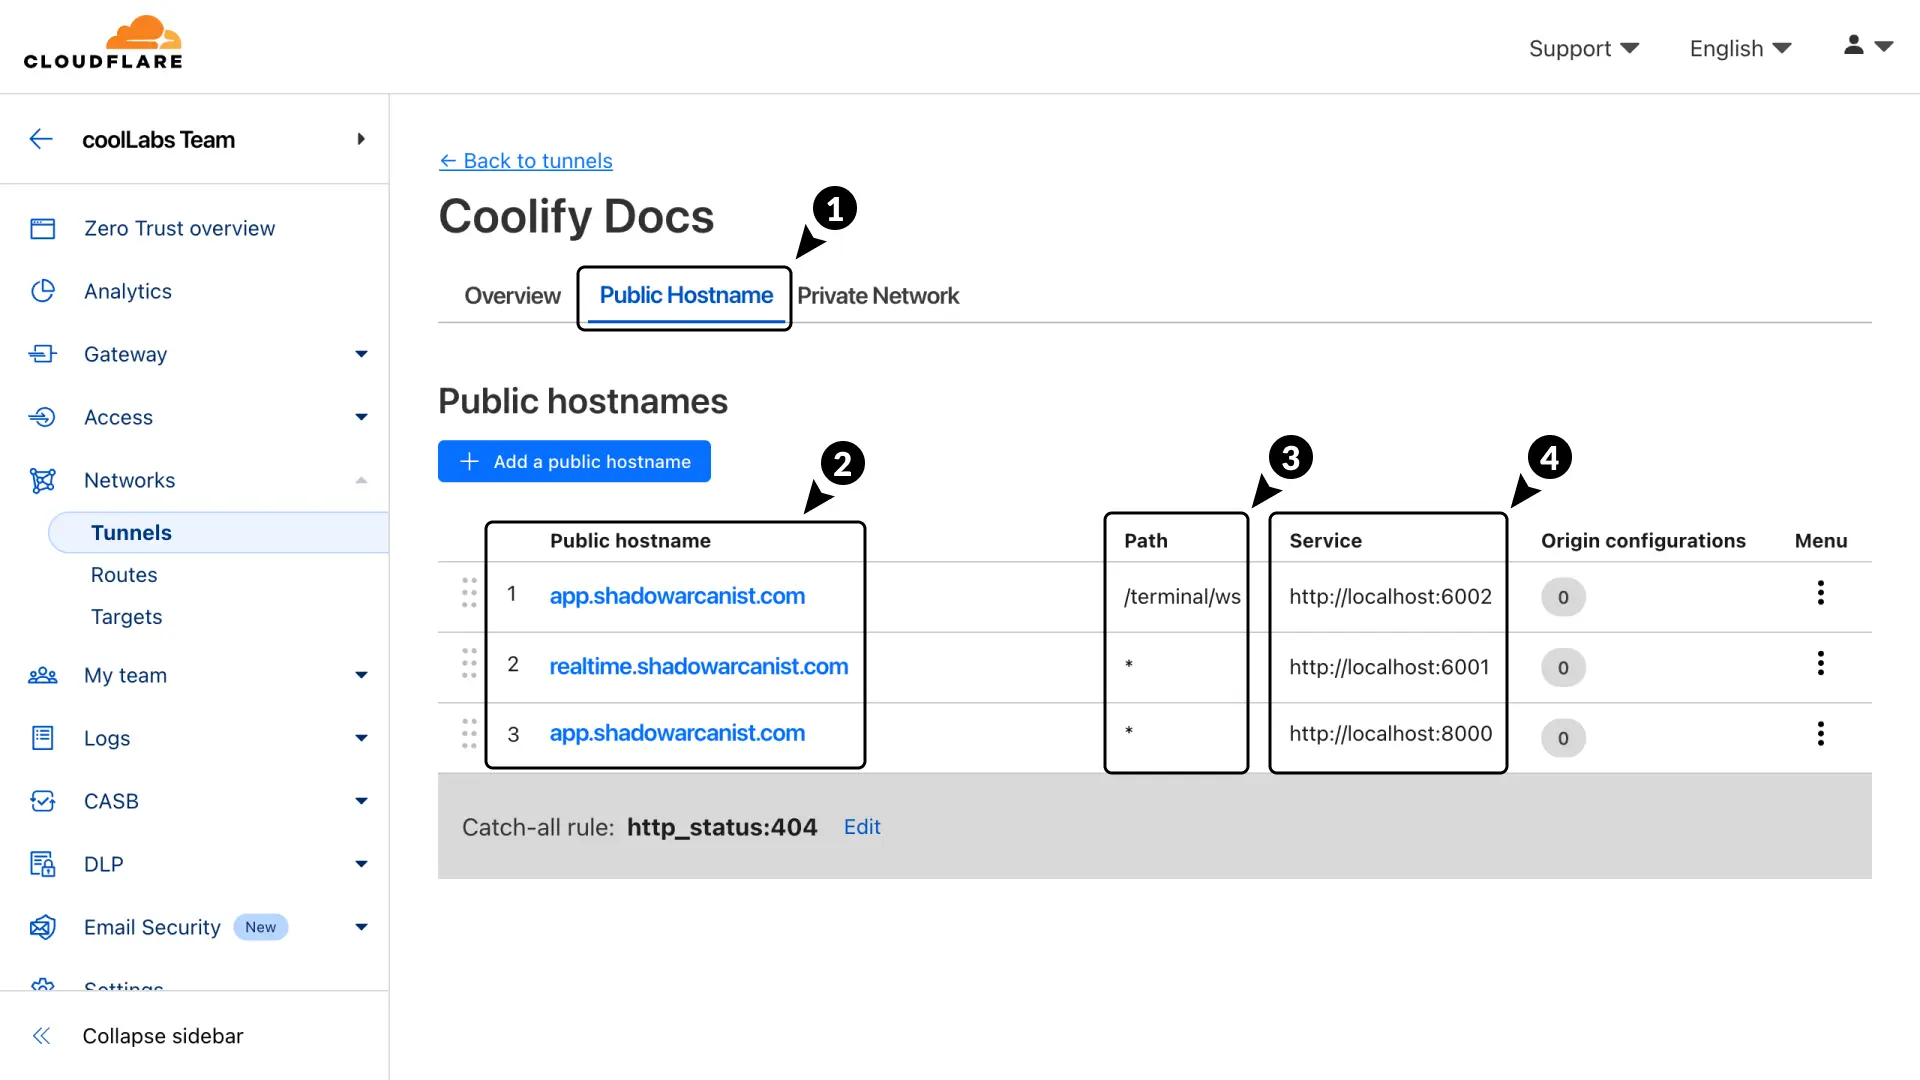Edit the catch-all rule
The height and width of the screenshot is (1080, 1920).
click(861, 827)
